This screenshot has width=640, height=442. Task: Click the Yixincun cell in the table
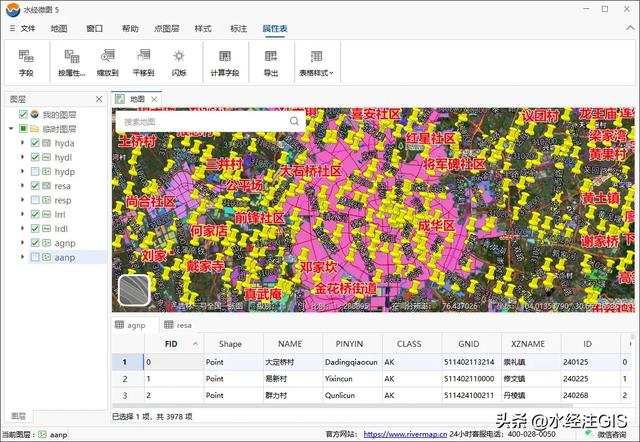pos(353,379)
